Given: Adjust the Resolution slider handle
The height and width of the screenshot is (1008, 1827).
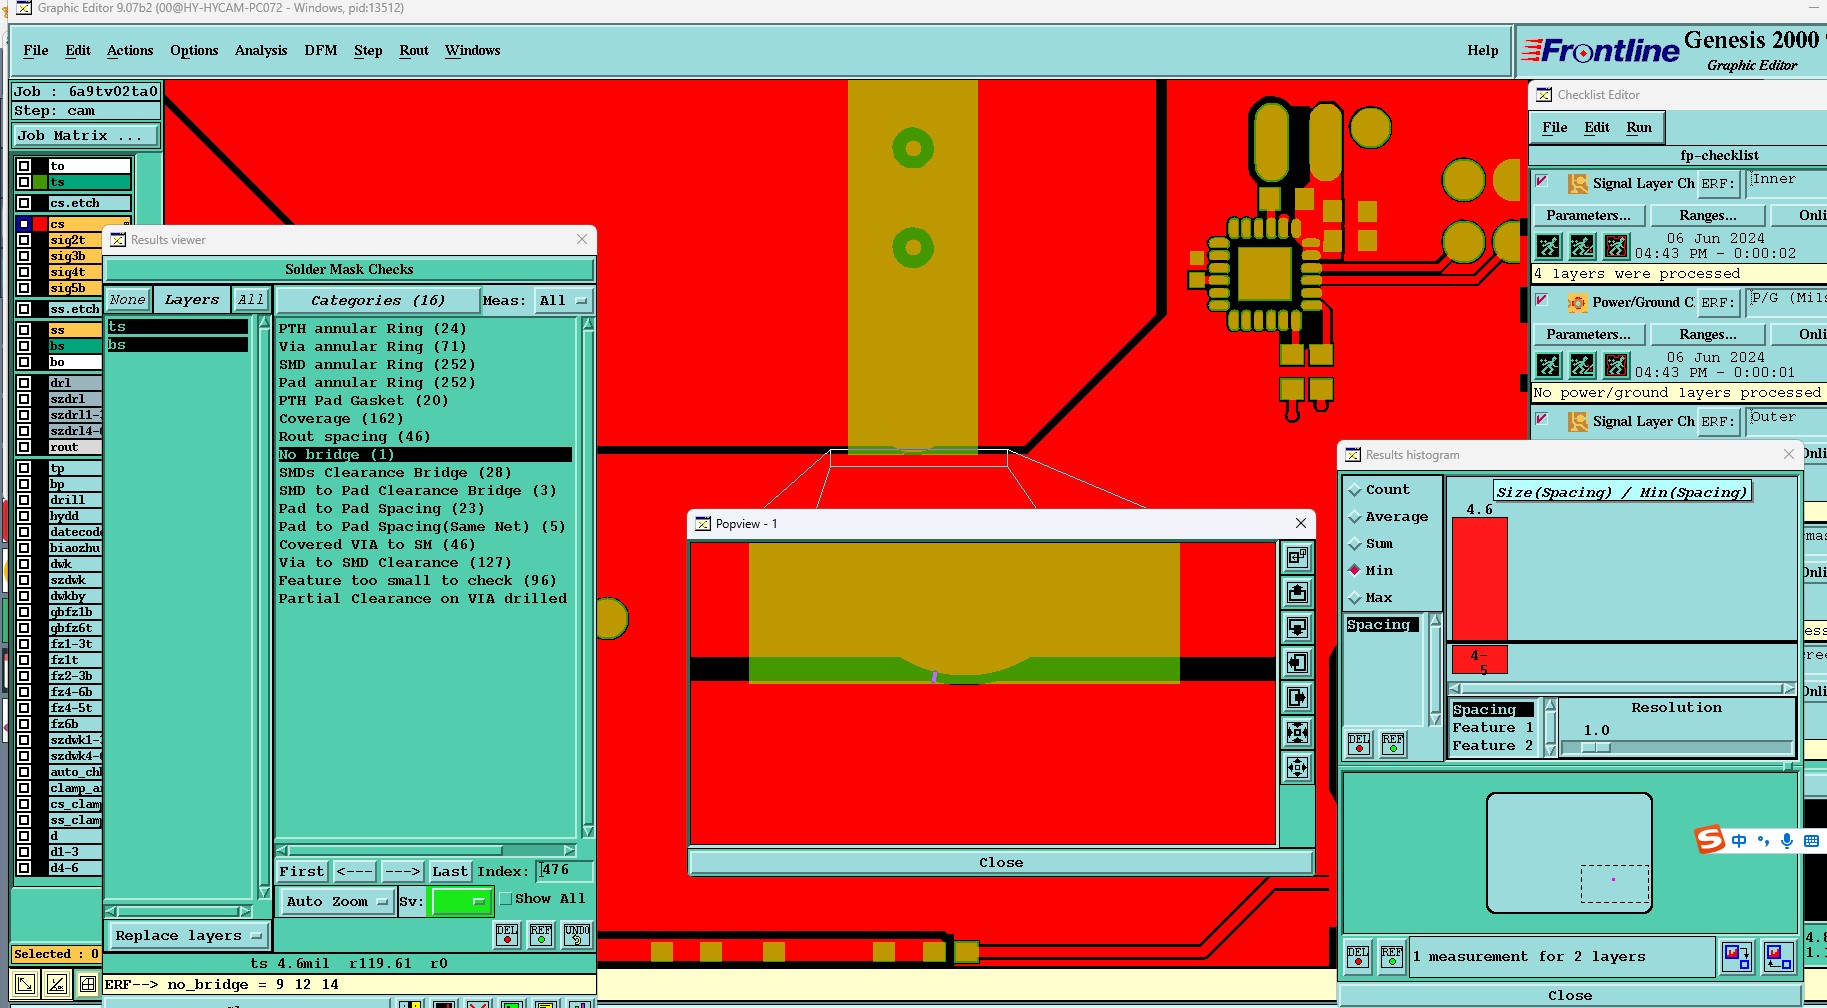Looking at the screenshot, I should click(x=1596, y=748).
